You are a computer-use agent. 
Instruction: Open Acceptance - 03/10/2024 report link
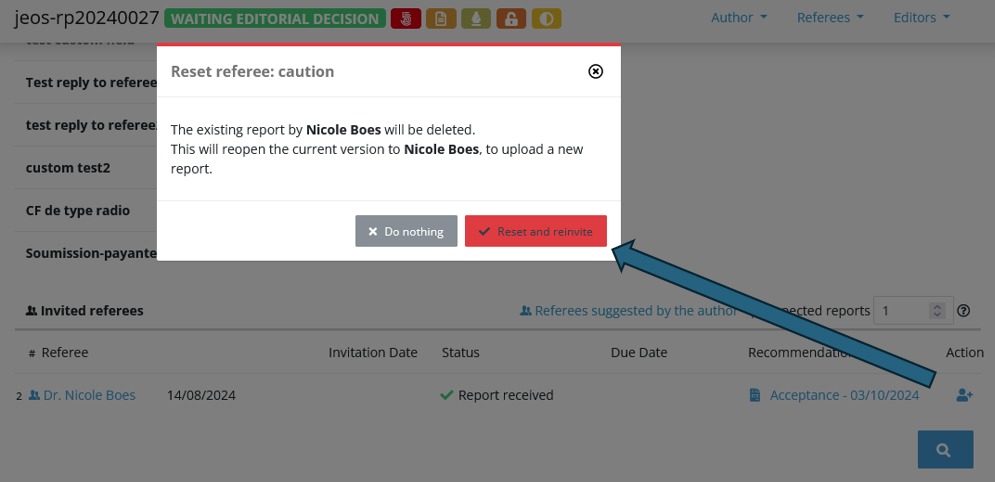tap(844, 395)
